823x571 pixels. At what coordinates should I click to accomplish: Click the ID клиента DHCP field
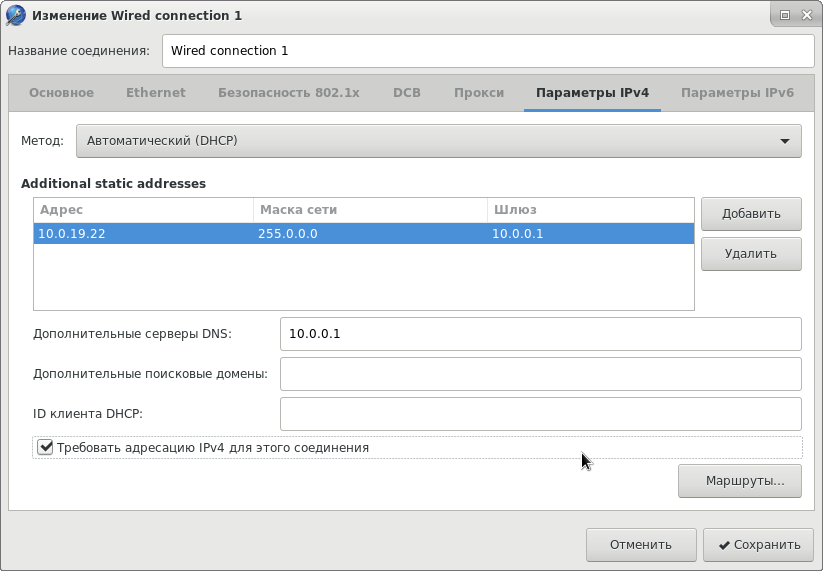[540, 413]
